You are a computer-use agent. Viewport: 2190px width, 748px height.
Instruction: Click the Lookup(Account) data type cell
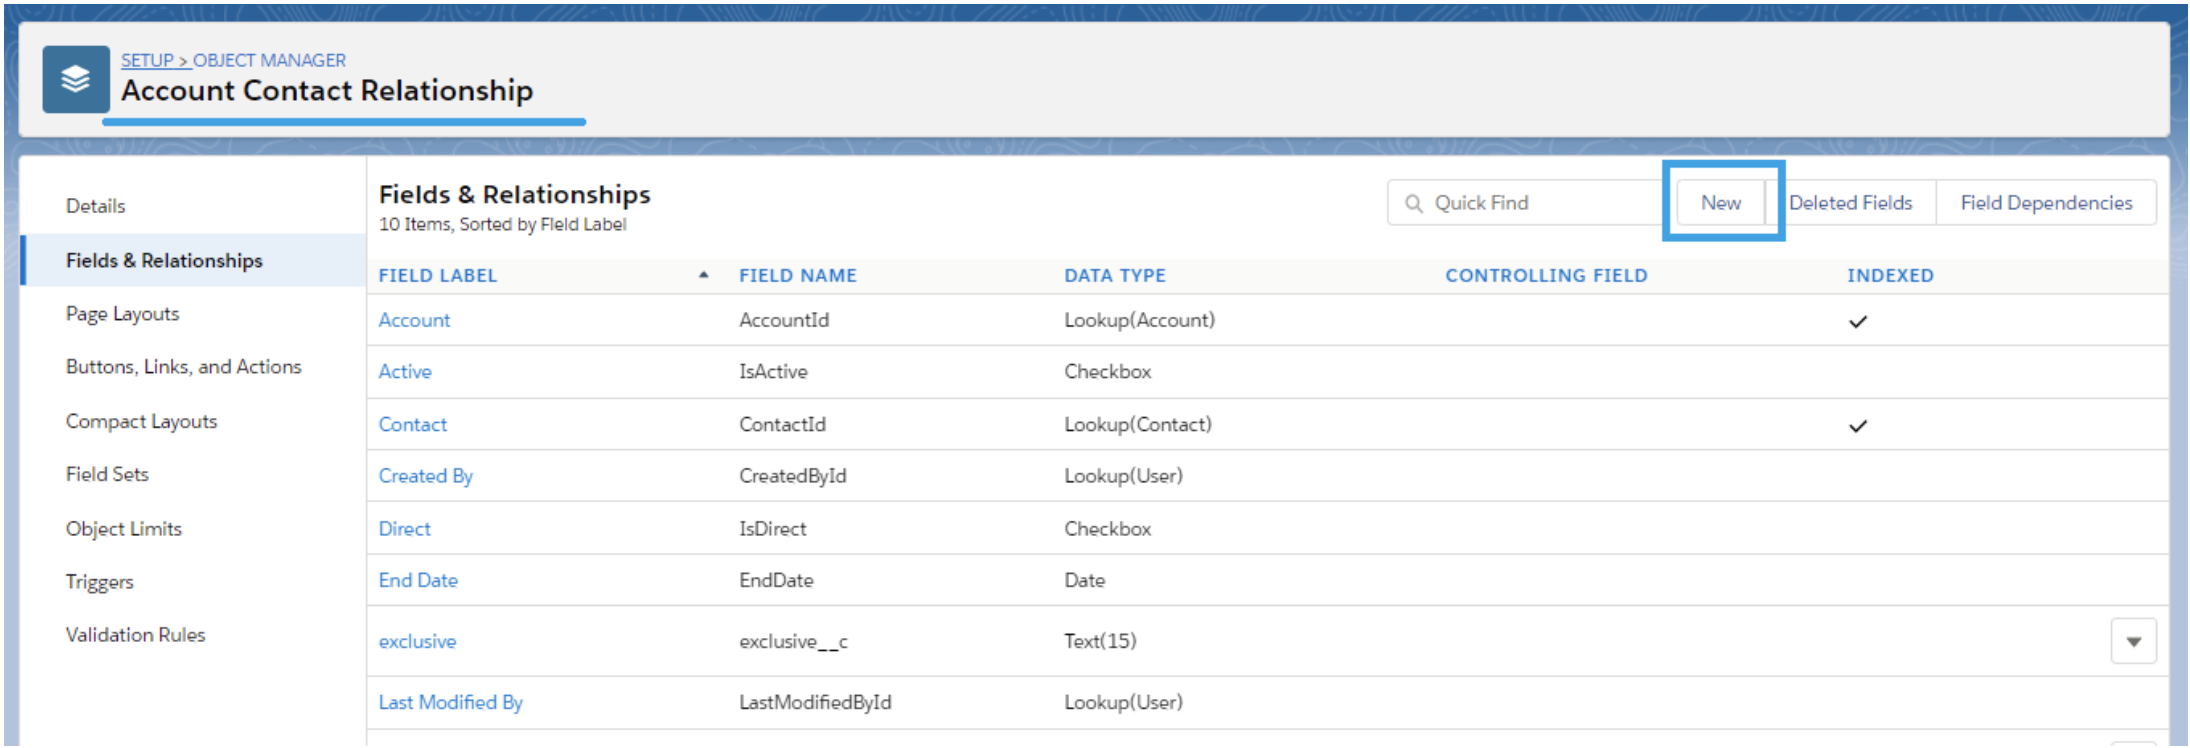pyautogui.click(x=1139, y=320)
